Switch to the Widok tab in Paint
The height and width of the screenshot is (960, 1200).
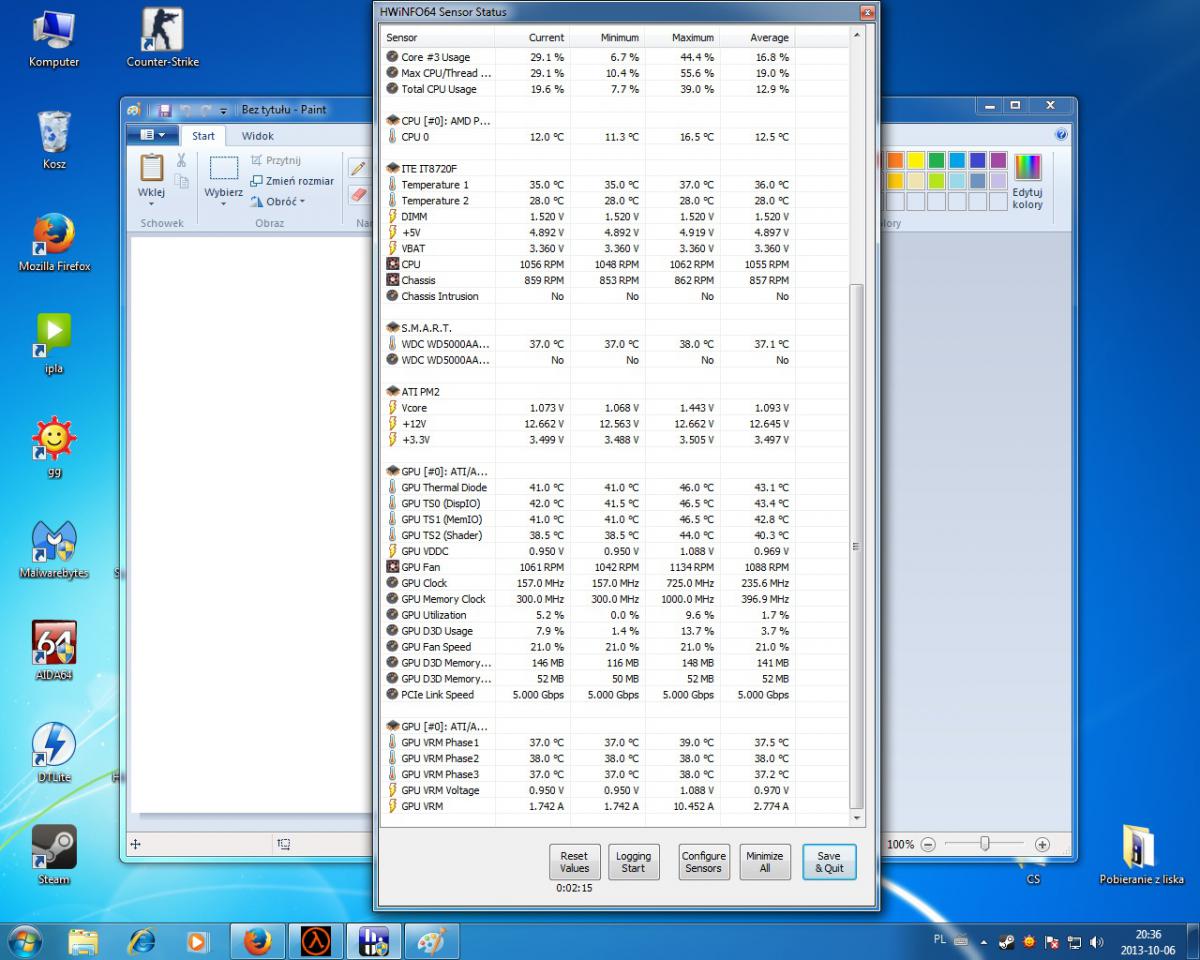click(257, 136)
